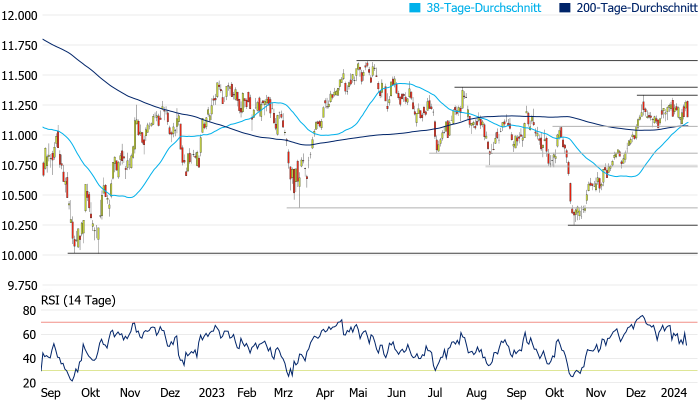Click the 10.000 price axis label

20,255
